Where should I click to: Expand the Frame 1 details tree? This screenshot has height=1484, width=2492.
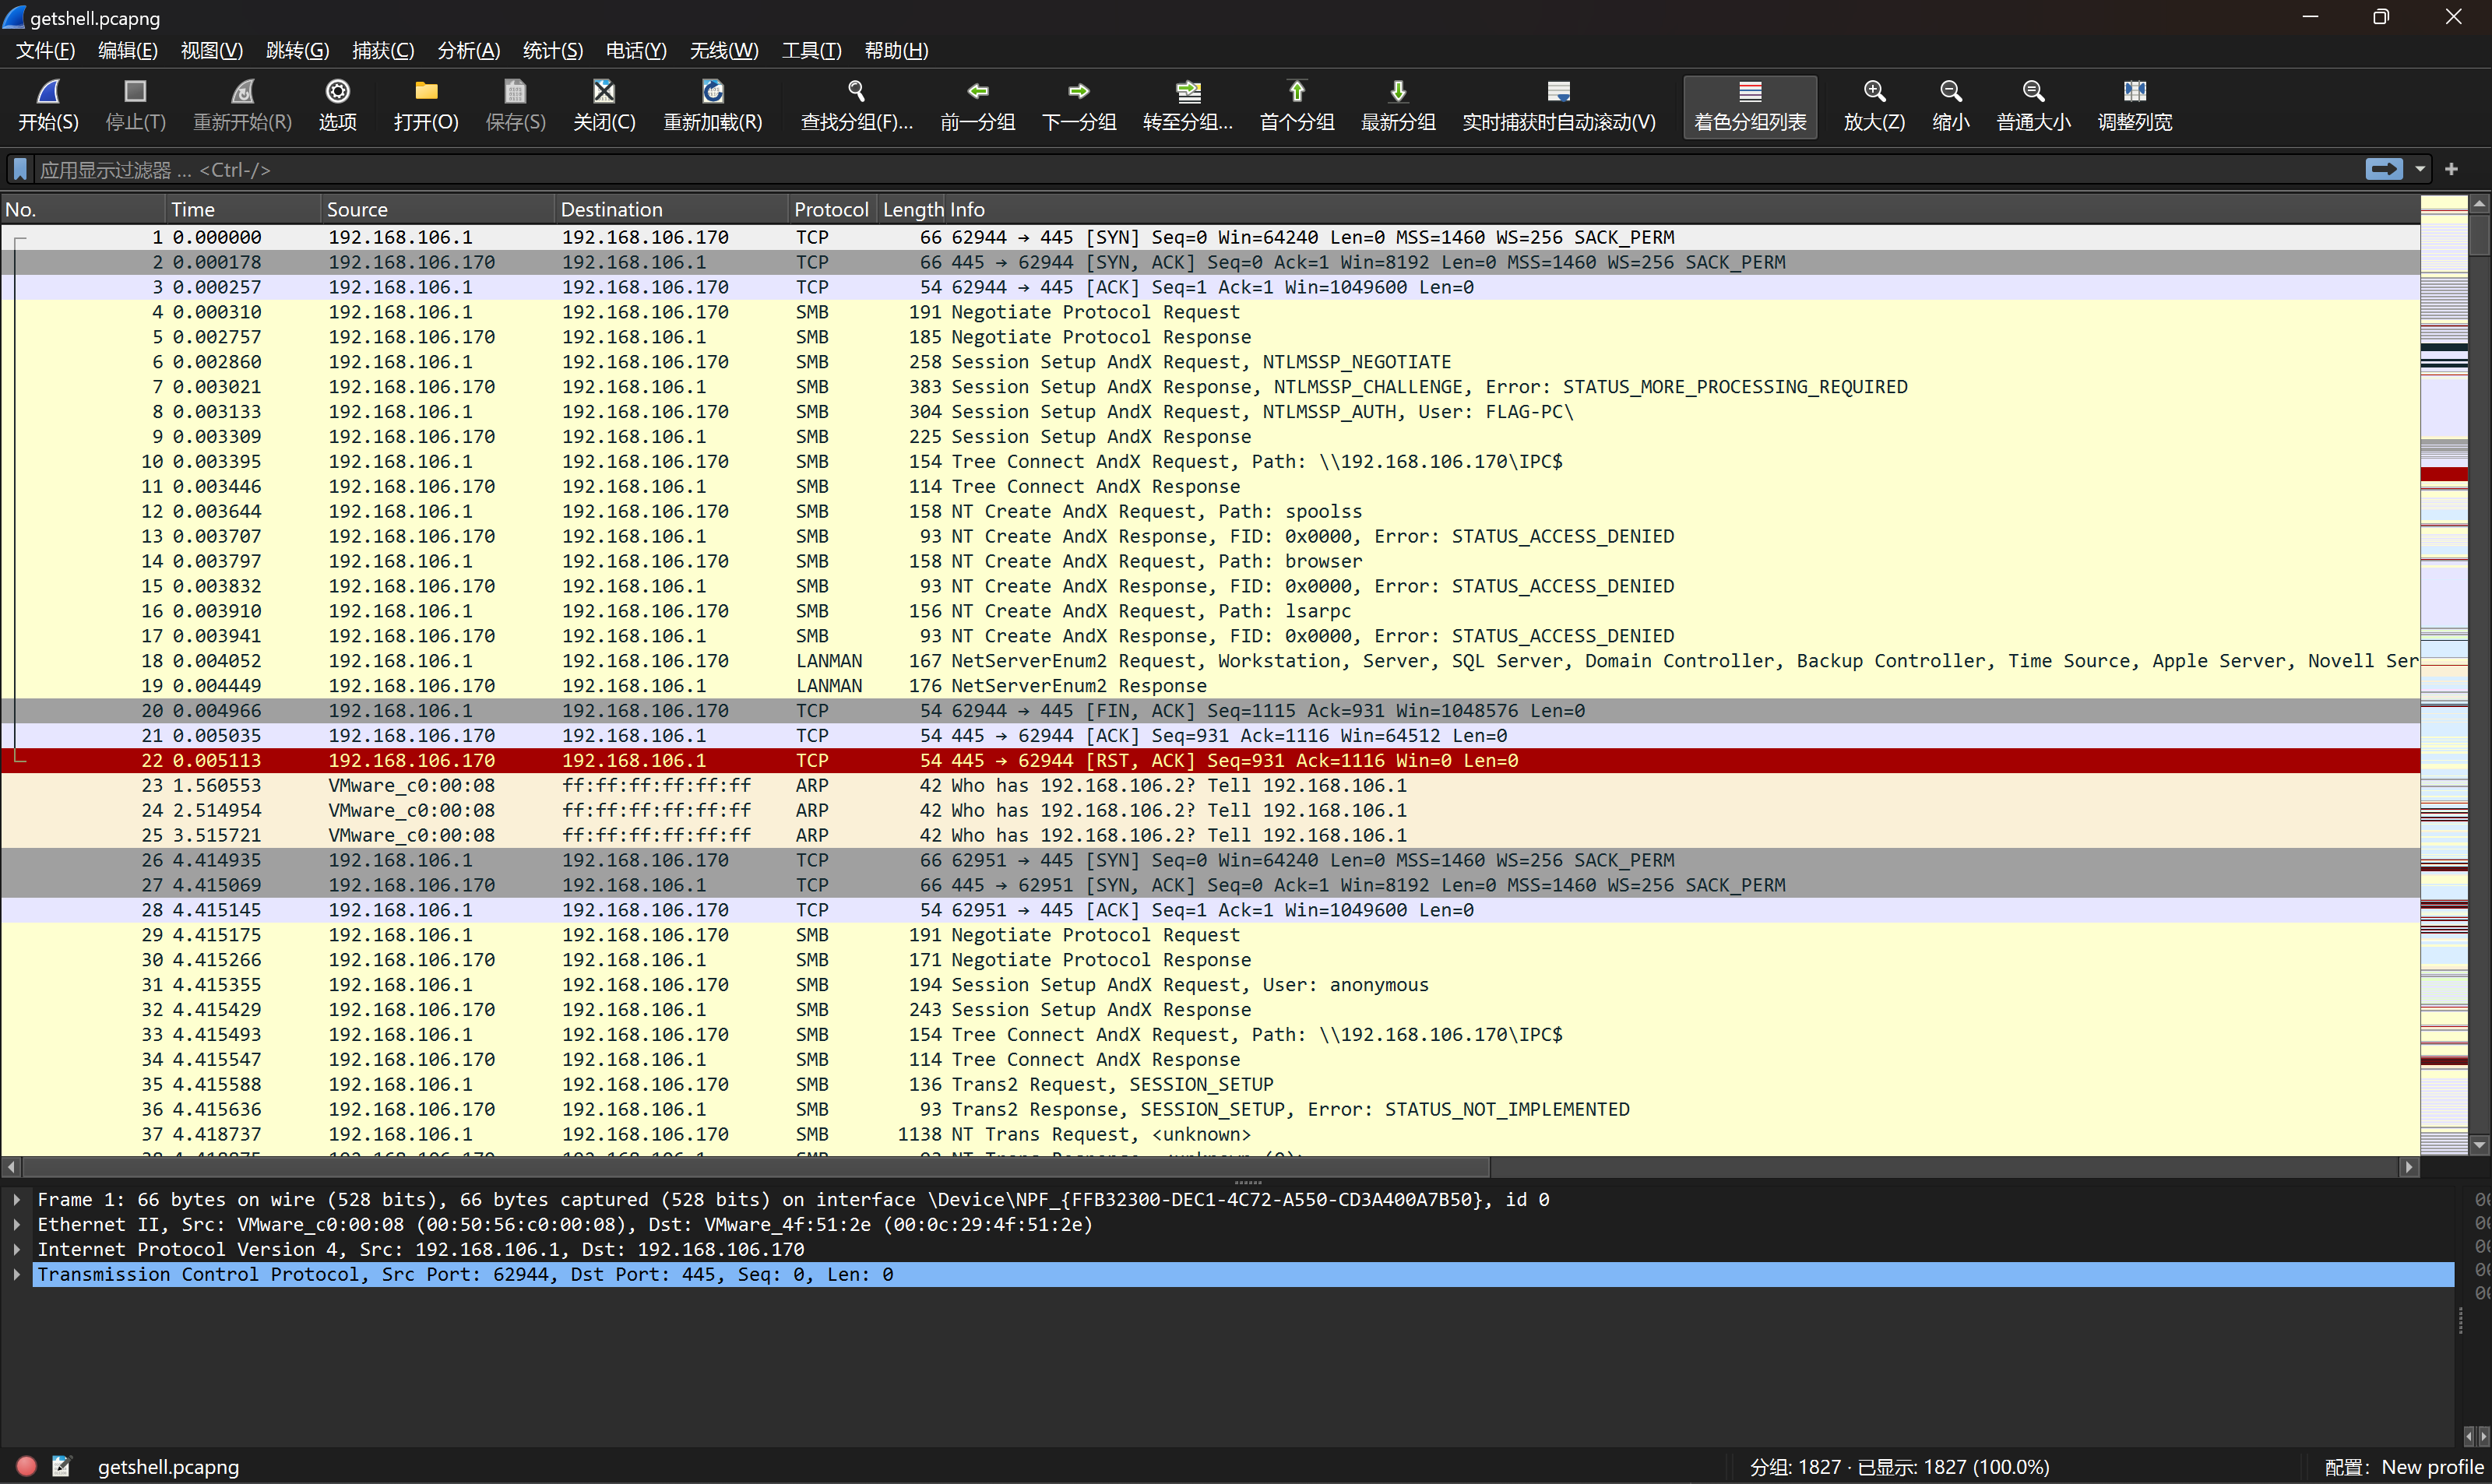click(17, 1199)
